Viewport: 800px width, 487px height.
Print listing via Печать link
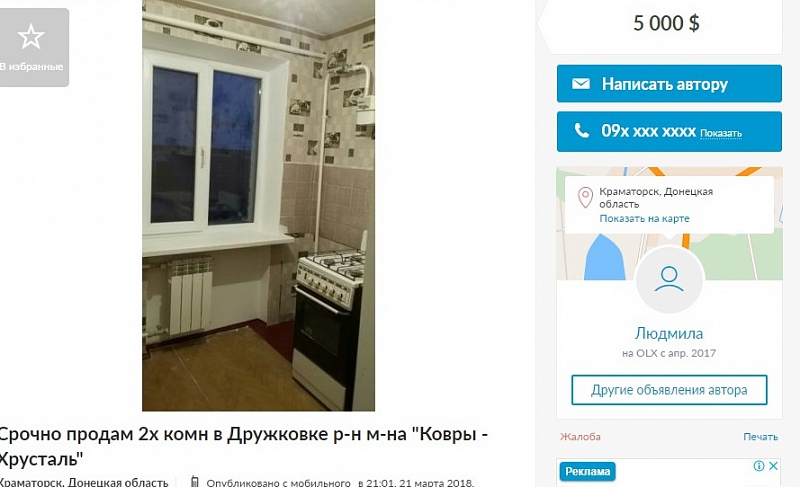[760, 437]
